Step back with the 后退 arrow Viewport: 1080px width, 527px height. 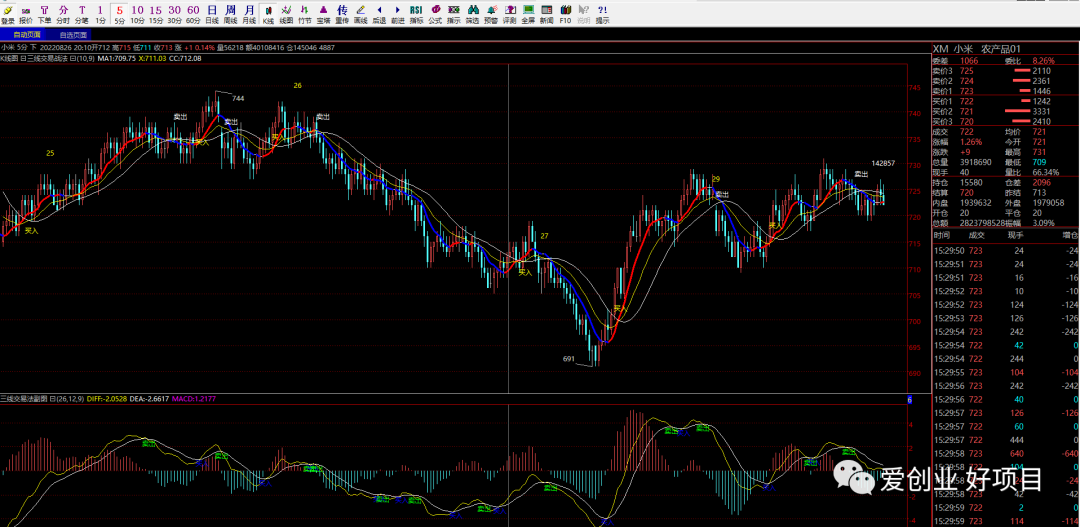[x=379, y=13]
